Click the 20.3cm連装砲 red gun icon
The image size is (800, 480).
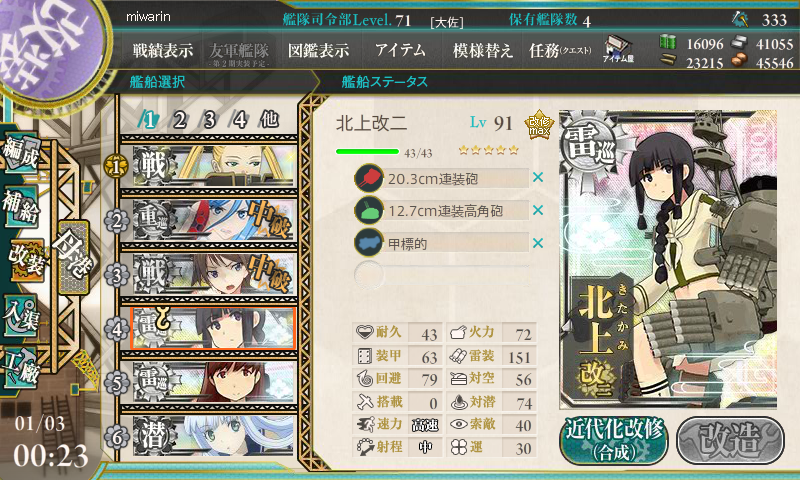point(368,178)
